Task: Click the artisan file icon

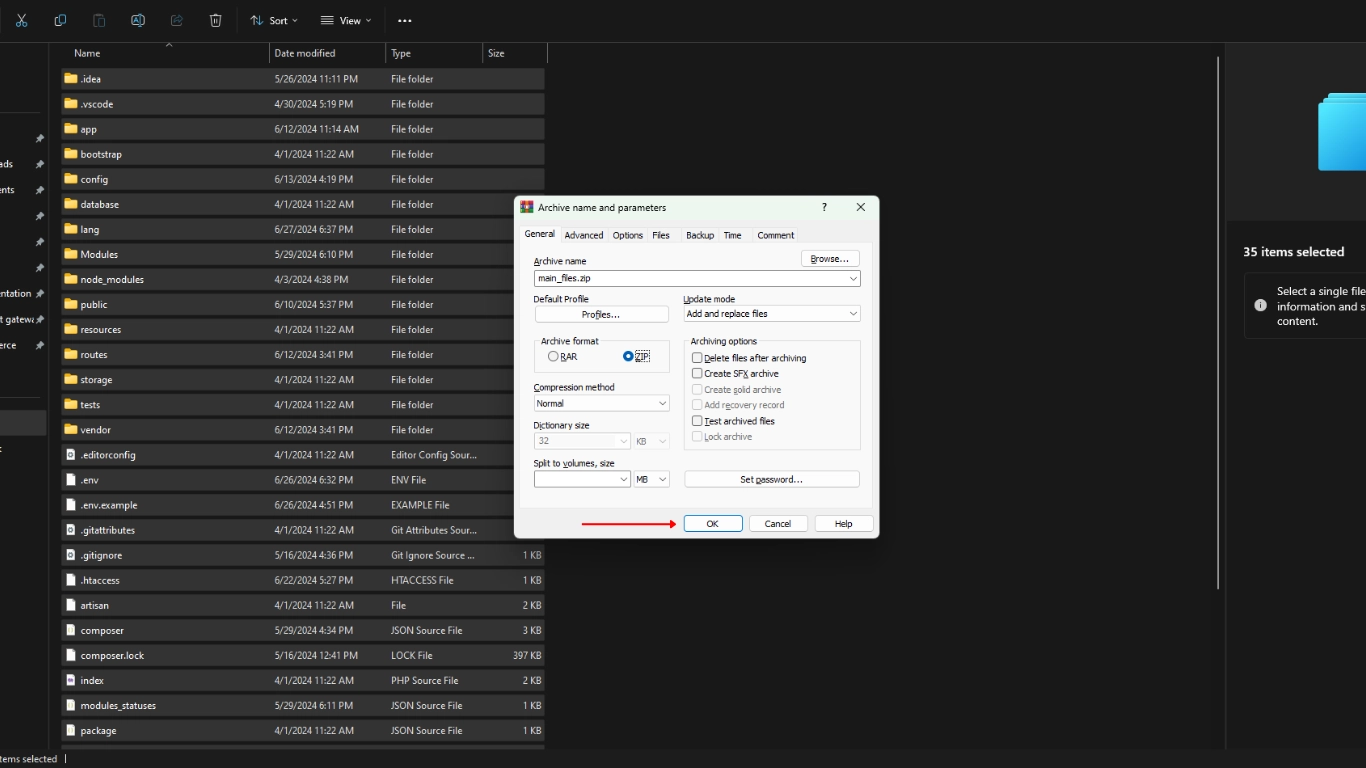Action: [x=70, y=605]
